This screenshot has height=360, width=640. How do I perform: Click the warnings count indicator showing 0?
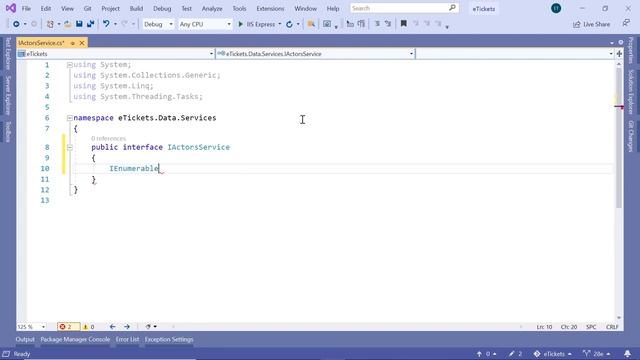point(89,327)
